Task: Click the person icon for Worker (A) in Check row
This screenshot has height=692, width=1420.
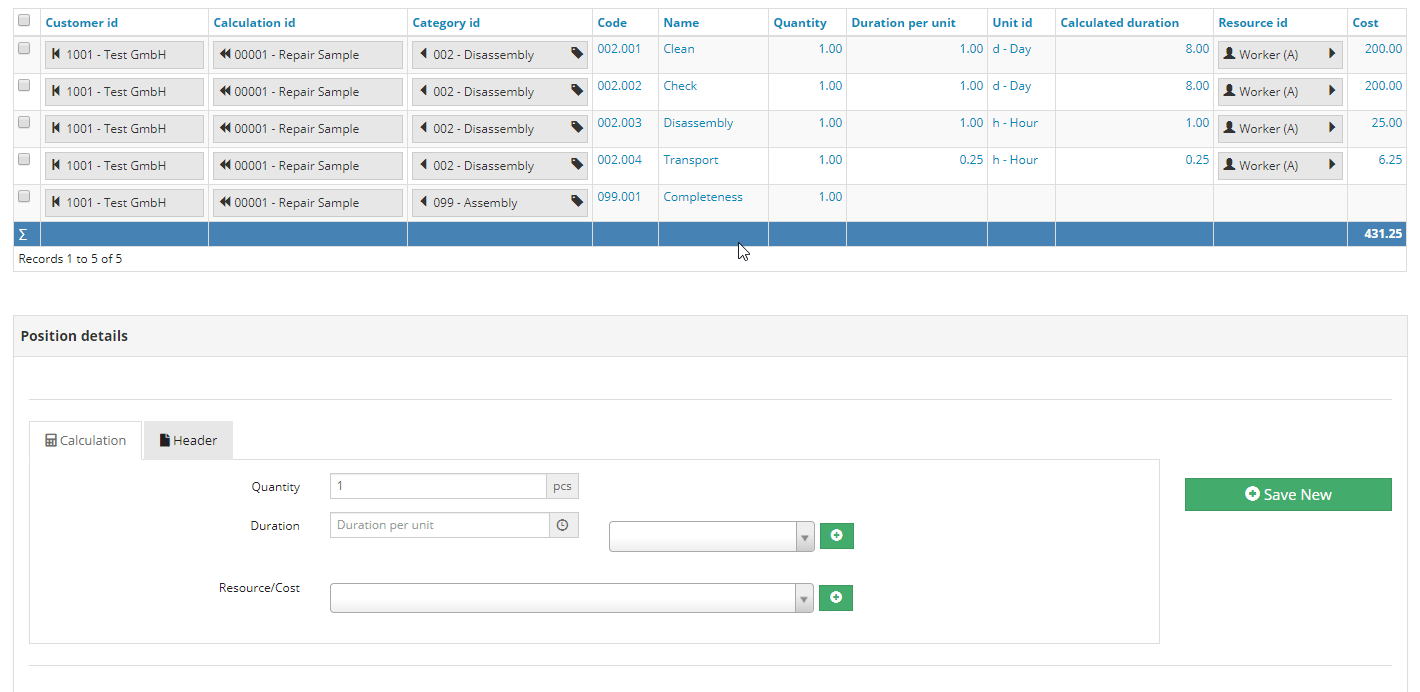Action: [x=1229, y=91]
